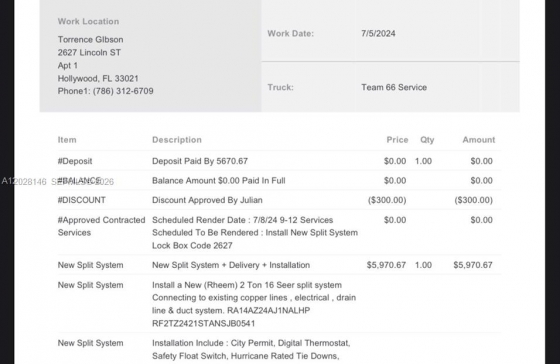This screenshot has height=364, width=560.
Task: Click the Qty column header
Action: pyautogui.click(x=427, y=140)
